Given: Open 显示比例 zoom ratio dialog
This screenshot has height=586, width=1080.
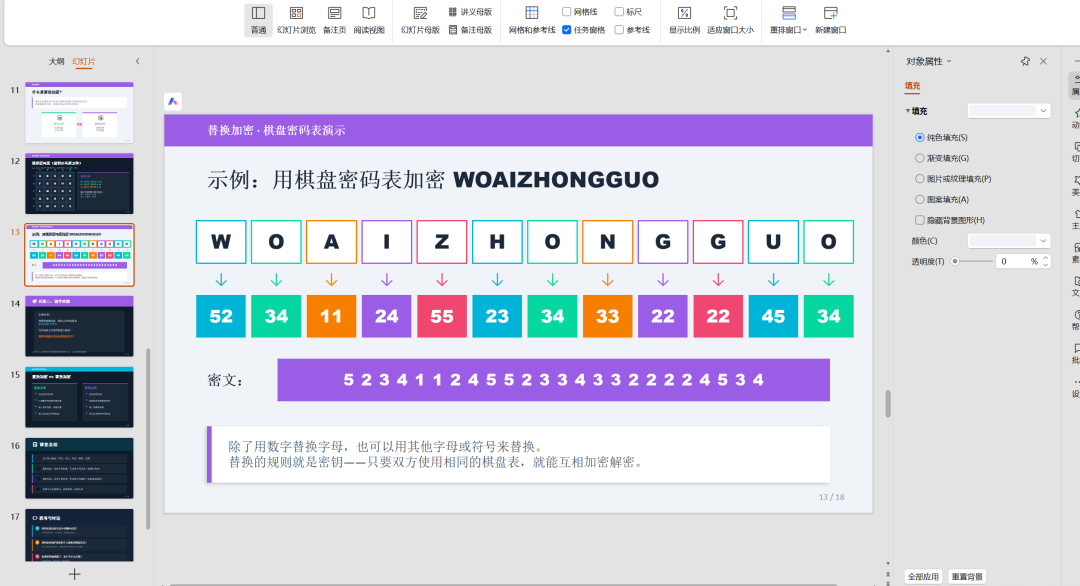Looking at the screenshot, I should coord(684,20).
